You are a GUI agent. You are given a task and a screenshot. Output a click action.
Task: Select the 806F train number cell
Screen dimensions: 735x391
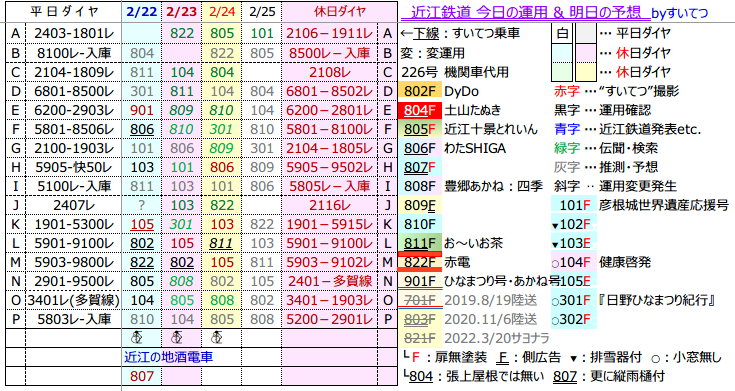click(x=420, y=148)
